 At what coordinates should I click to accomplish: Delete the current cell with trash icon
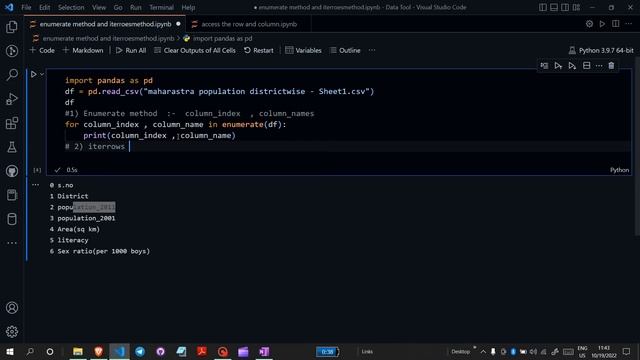tap(611, 66)
